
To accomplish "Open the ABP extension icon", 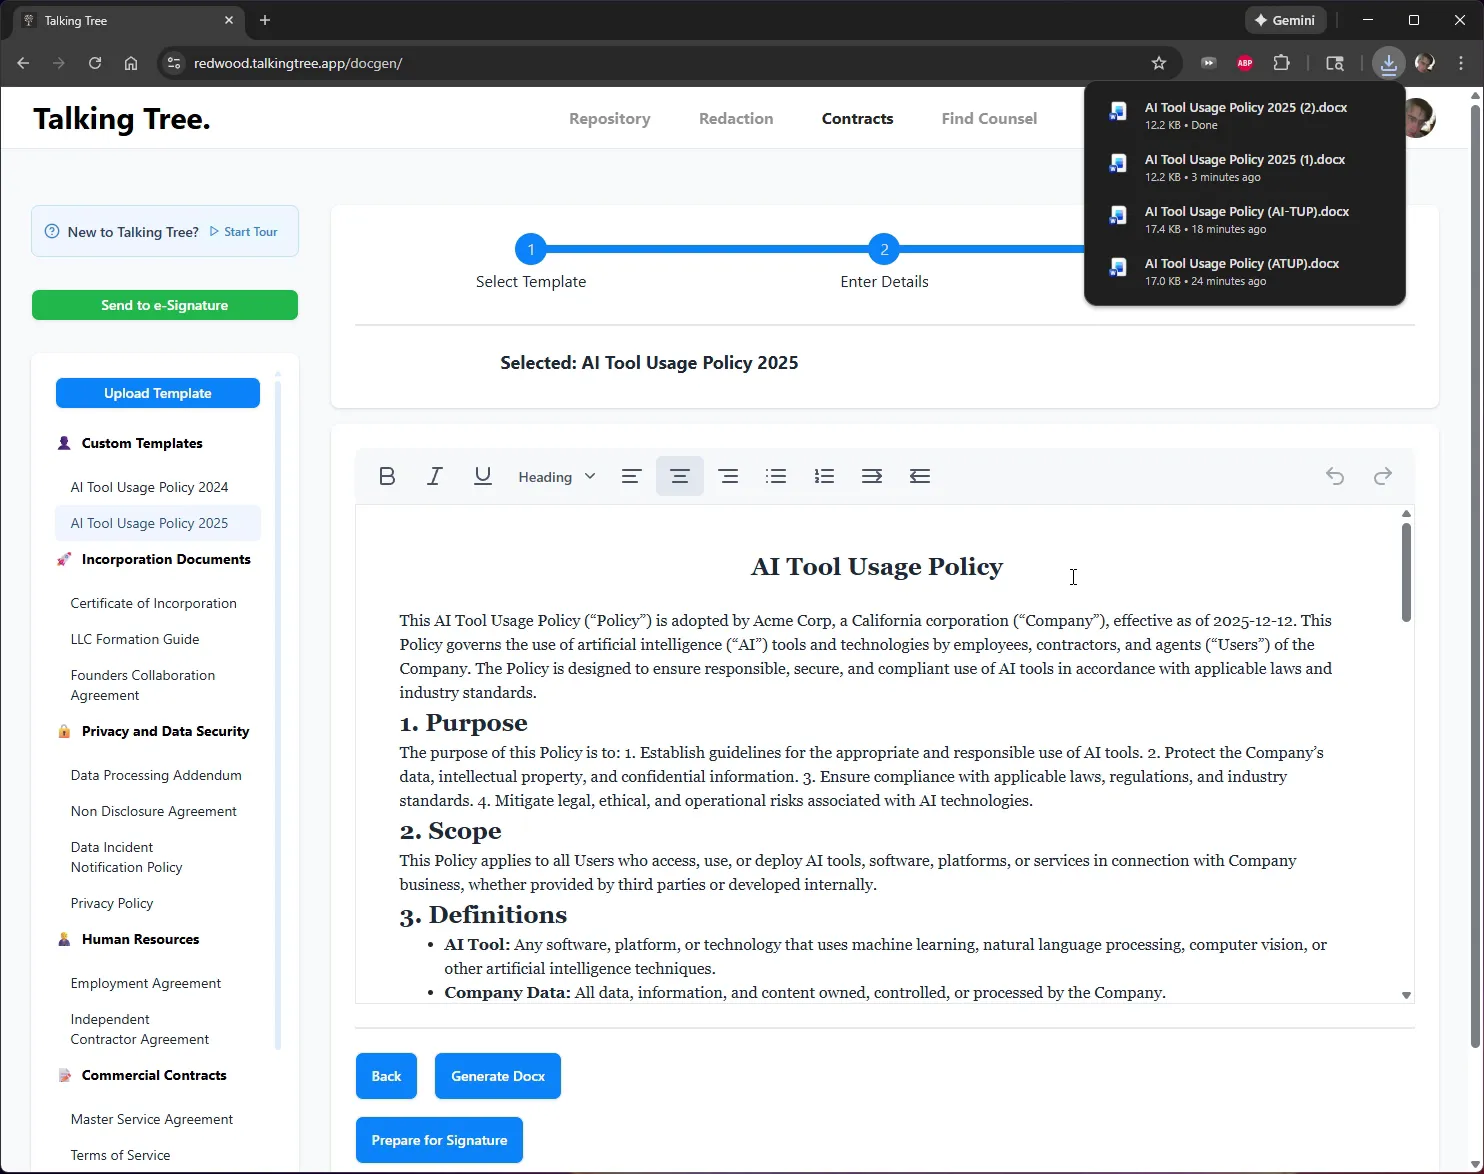I will (x=1245, y=63).
